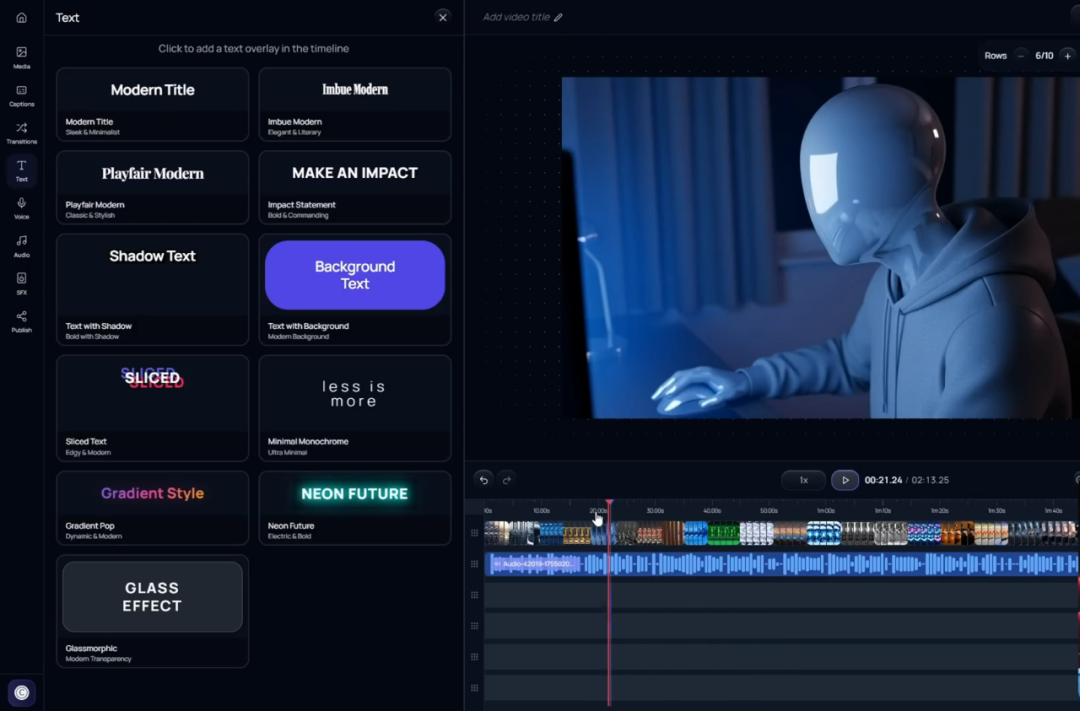Add the Sliced Text overlay
This screenshot has height=711, width=1080.
(x=152, y=408)
